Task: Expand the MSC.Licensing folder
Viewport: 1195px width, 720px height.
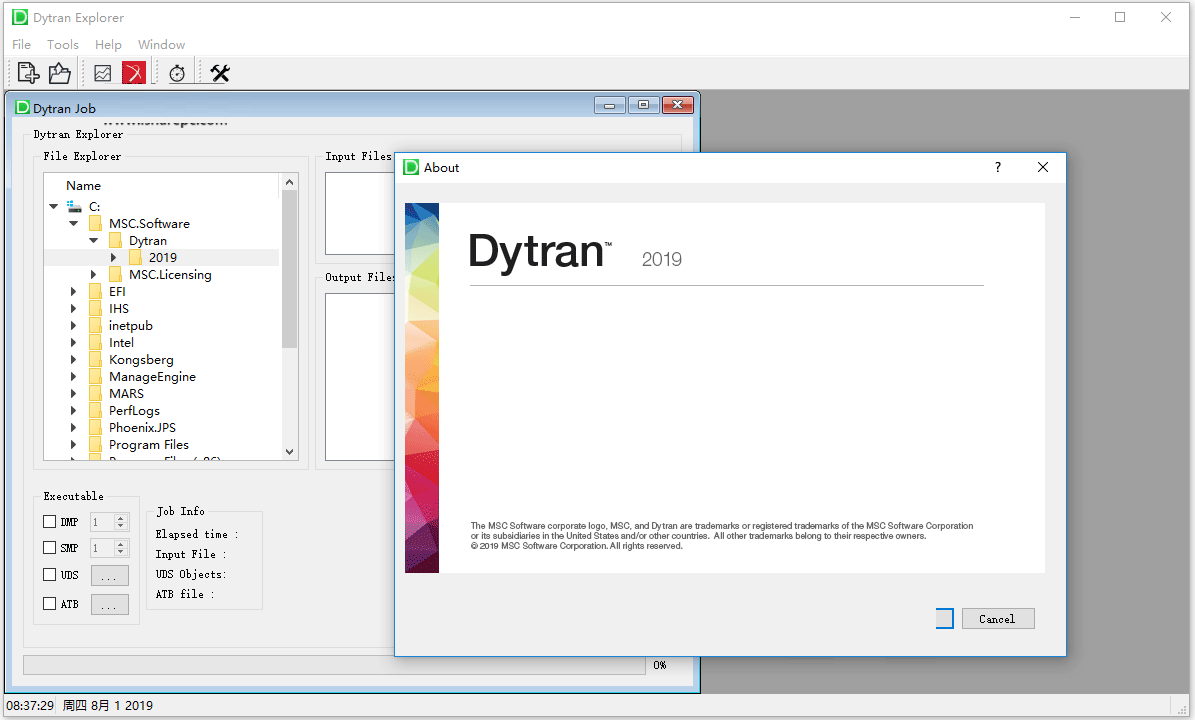Action: (93, 274)
